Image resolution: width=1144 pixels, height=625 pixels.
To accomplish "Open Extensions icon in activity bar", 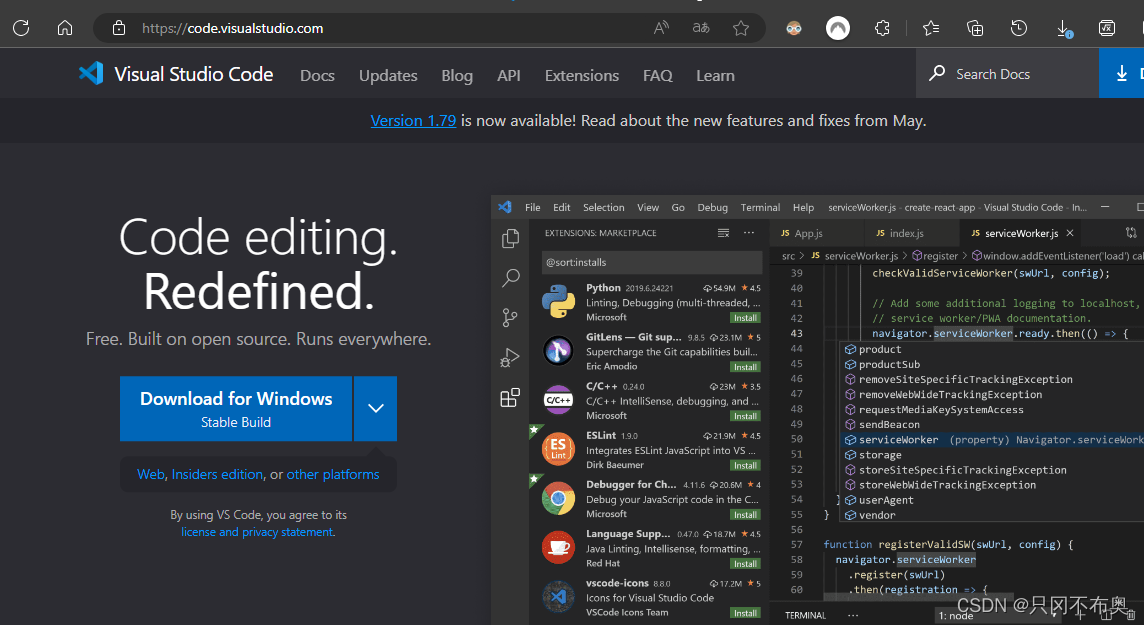I will pyautogui.click(x=510, y=397).
